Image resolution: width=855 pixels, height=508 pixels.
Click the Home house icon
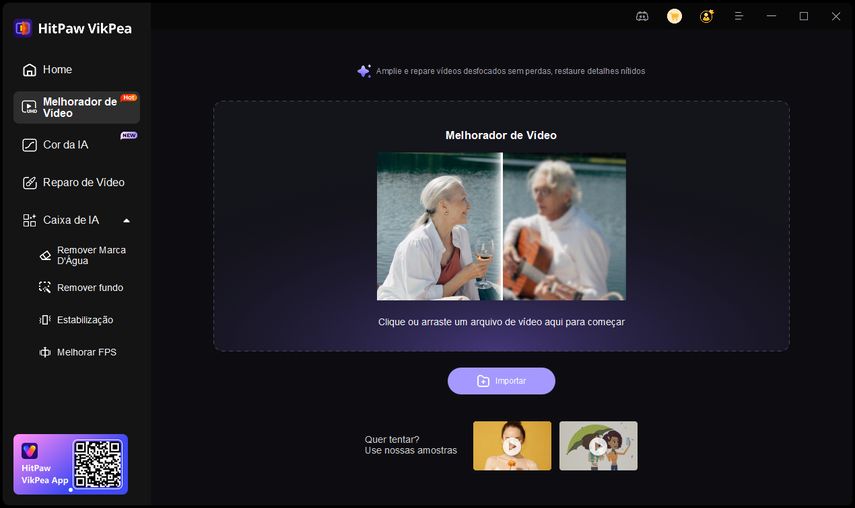(29, 70)
